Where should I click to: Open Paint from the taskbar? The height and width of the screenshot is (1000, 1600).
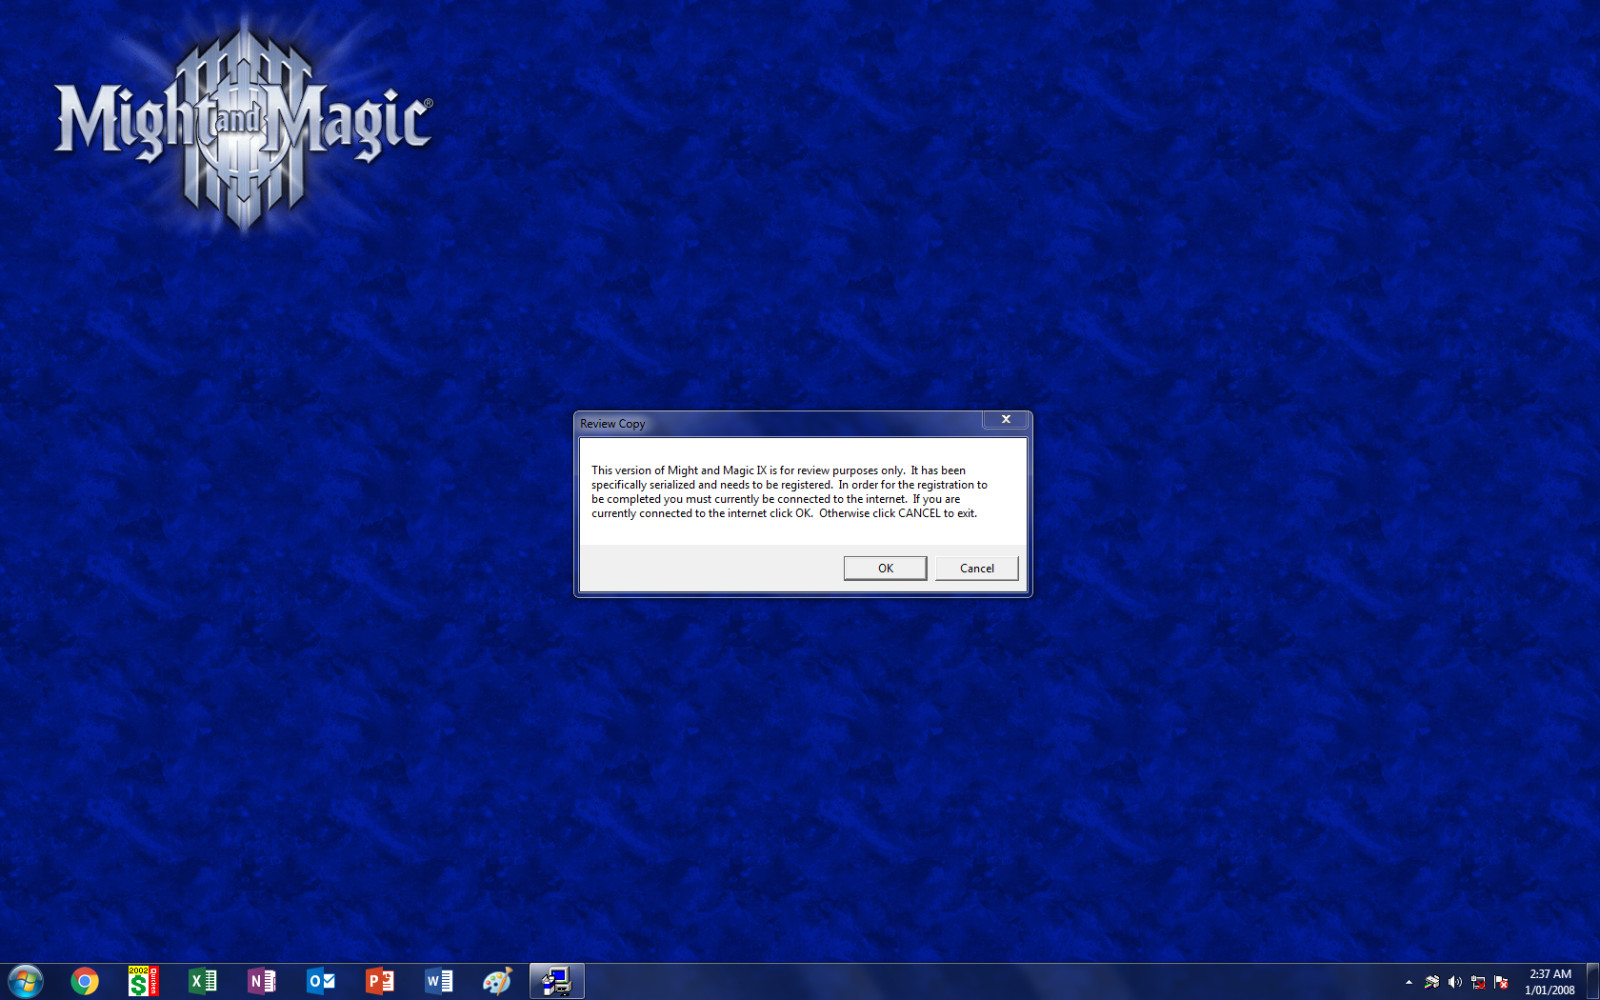point(497,982)
